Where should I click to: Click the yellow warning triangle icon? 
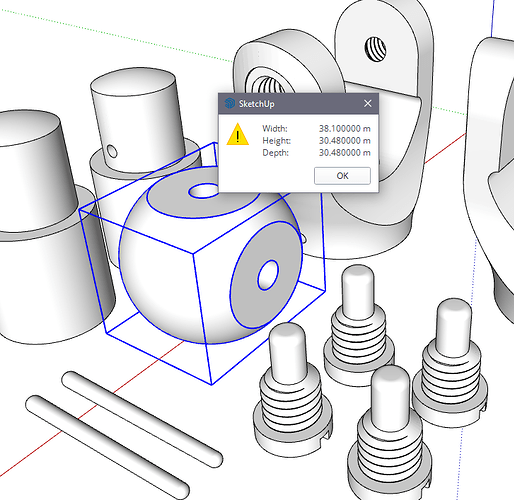[x=238, y=135]
